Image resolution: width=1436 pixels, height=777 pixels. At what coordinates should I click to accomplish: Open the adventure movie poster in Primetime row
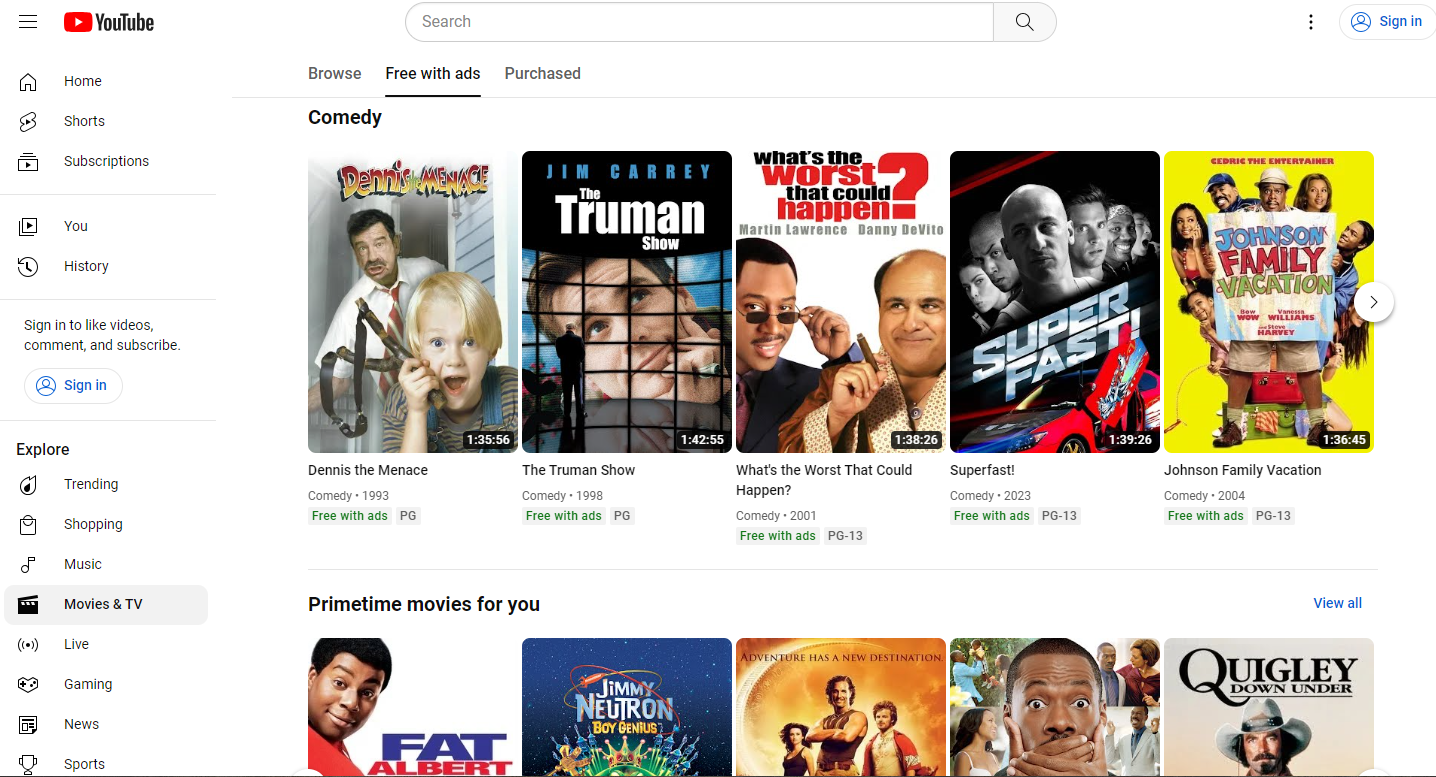(841, 707)
